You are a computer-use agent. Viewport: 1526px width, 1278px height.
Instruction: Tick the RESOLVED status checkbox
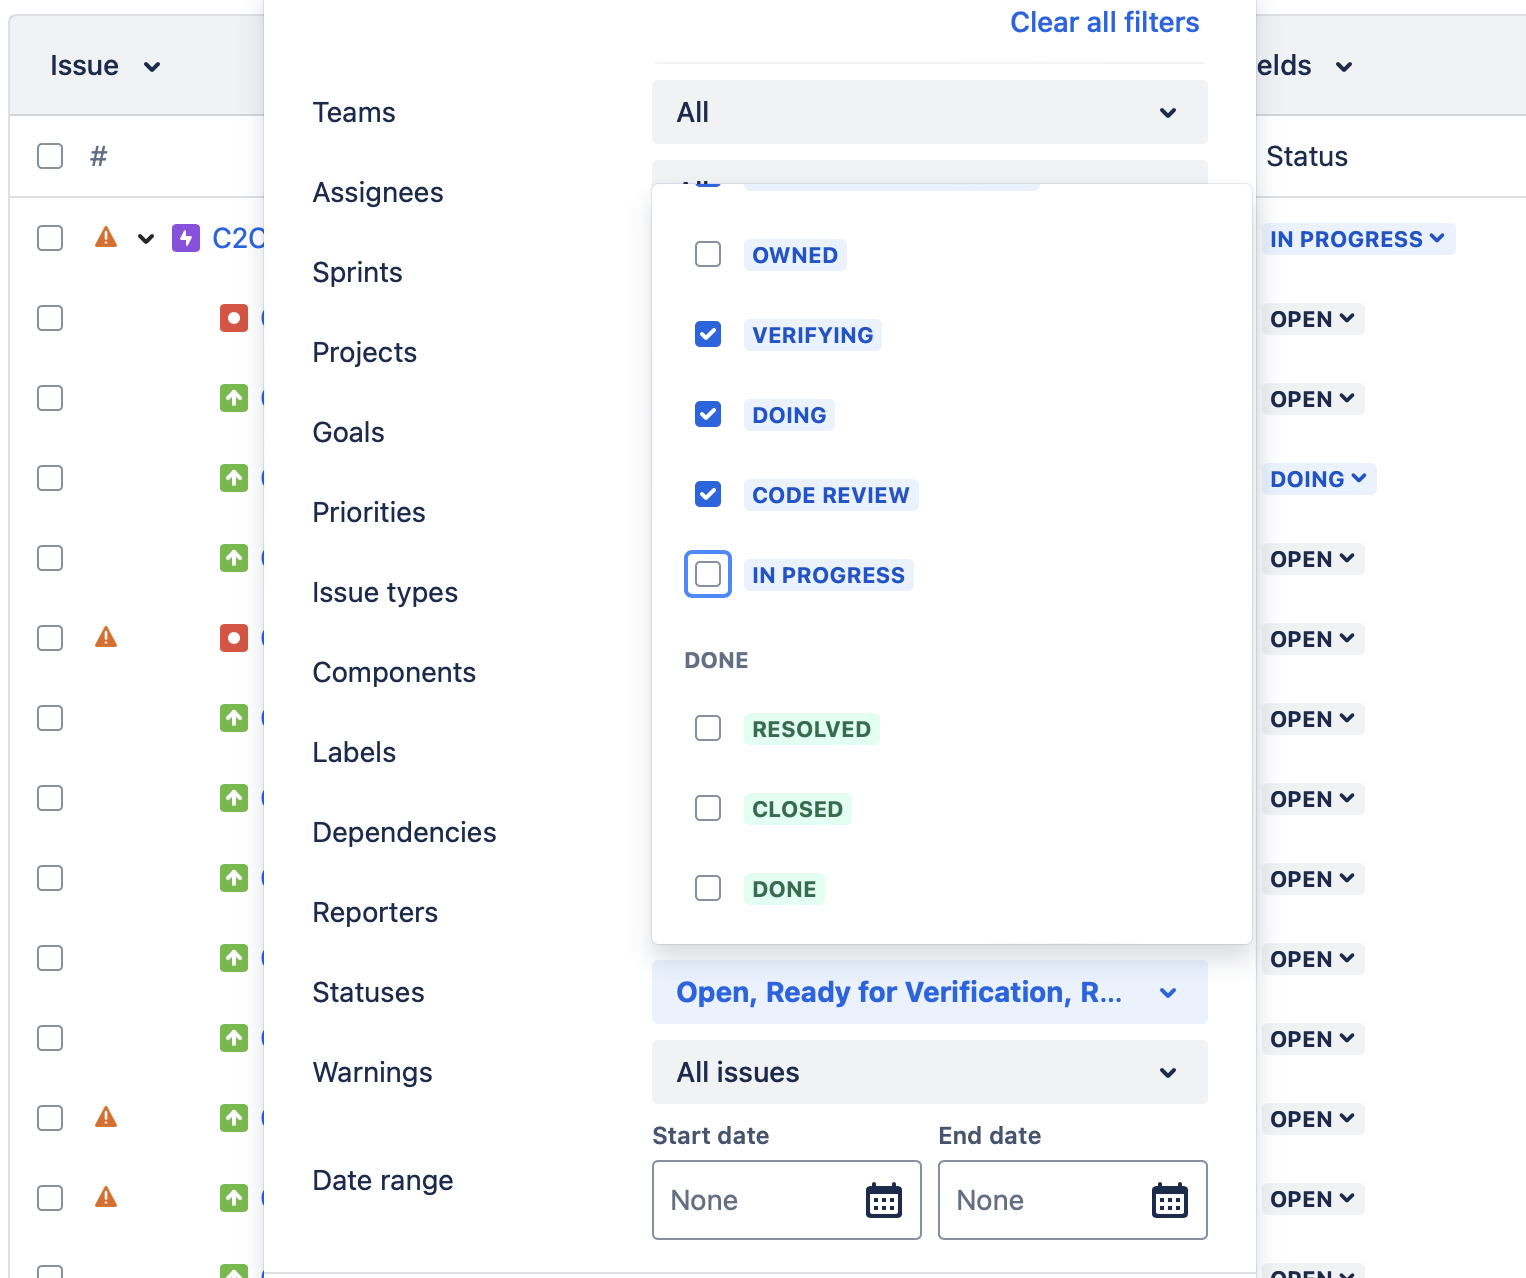click(x=708, y=728)
